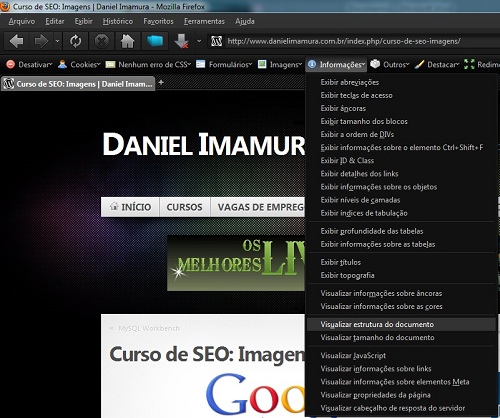
Task: Reload the page with the refresh icon
Action: 76,41
